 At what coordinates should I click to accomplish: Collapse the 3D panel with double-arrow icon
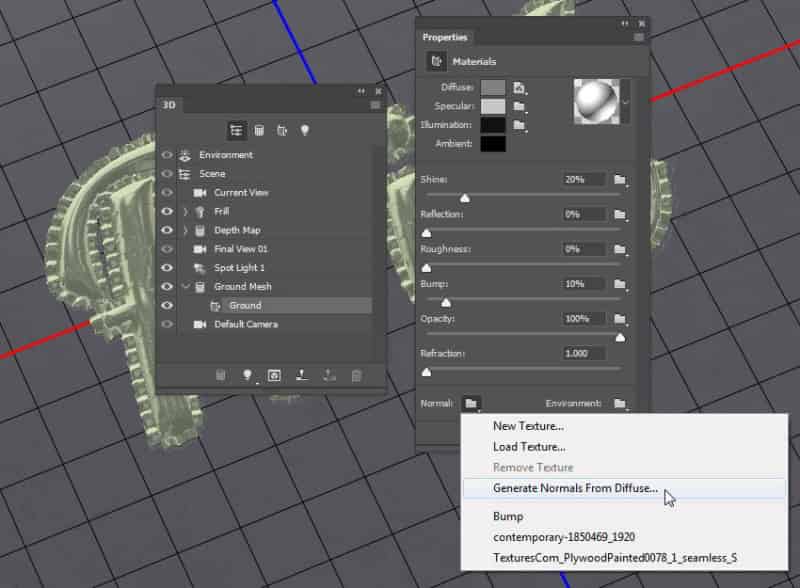pyautogui.click(x=361, y=91)
